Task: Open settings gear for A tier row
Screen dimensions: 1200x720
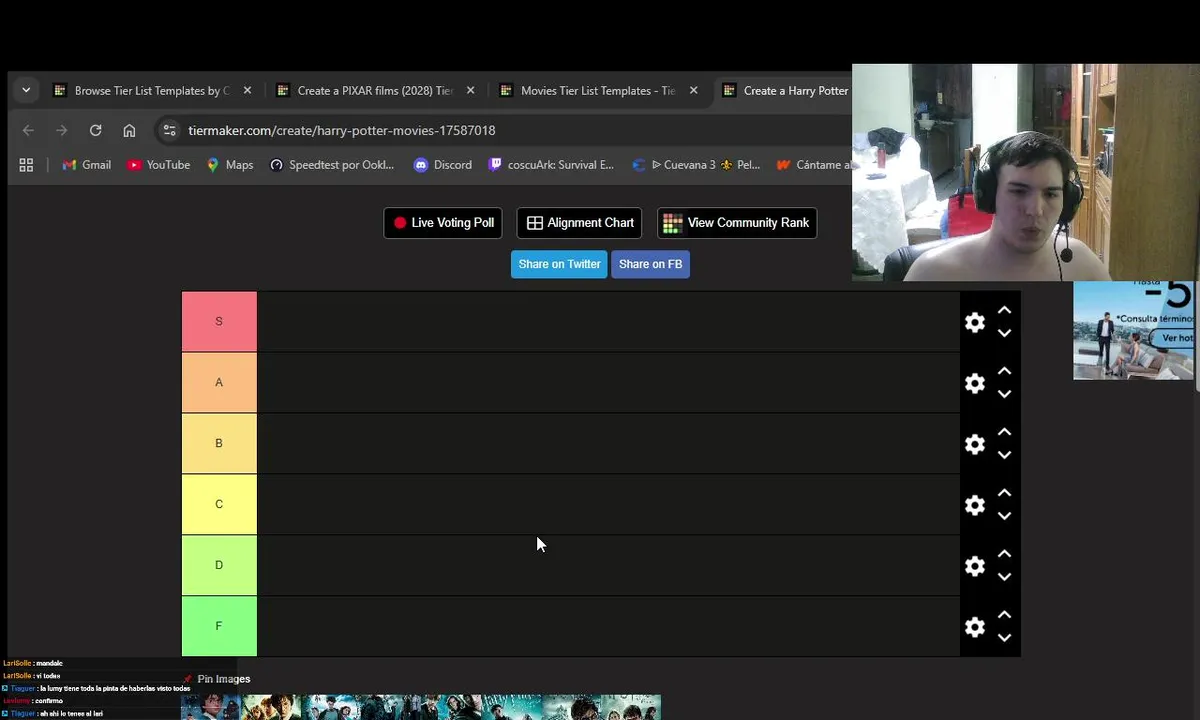Action: point(975,383)
